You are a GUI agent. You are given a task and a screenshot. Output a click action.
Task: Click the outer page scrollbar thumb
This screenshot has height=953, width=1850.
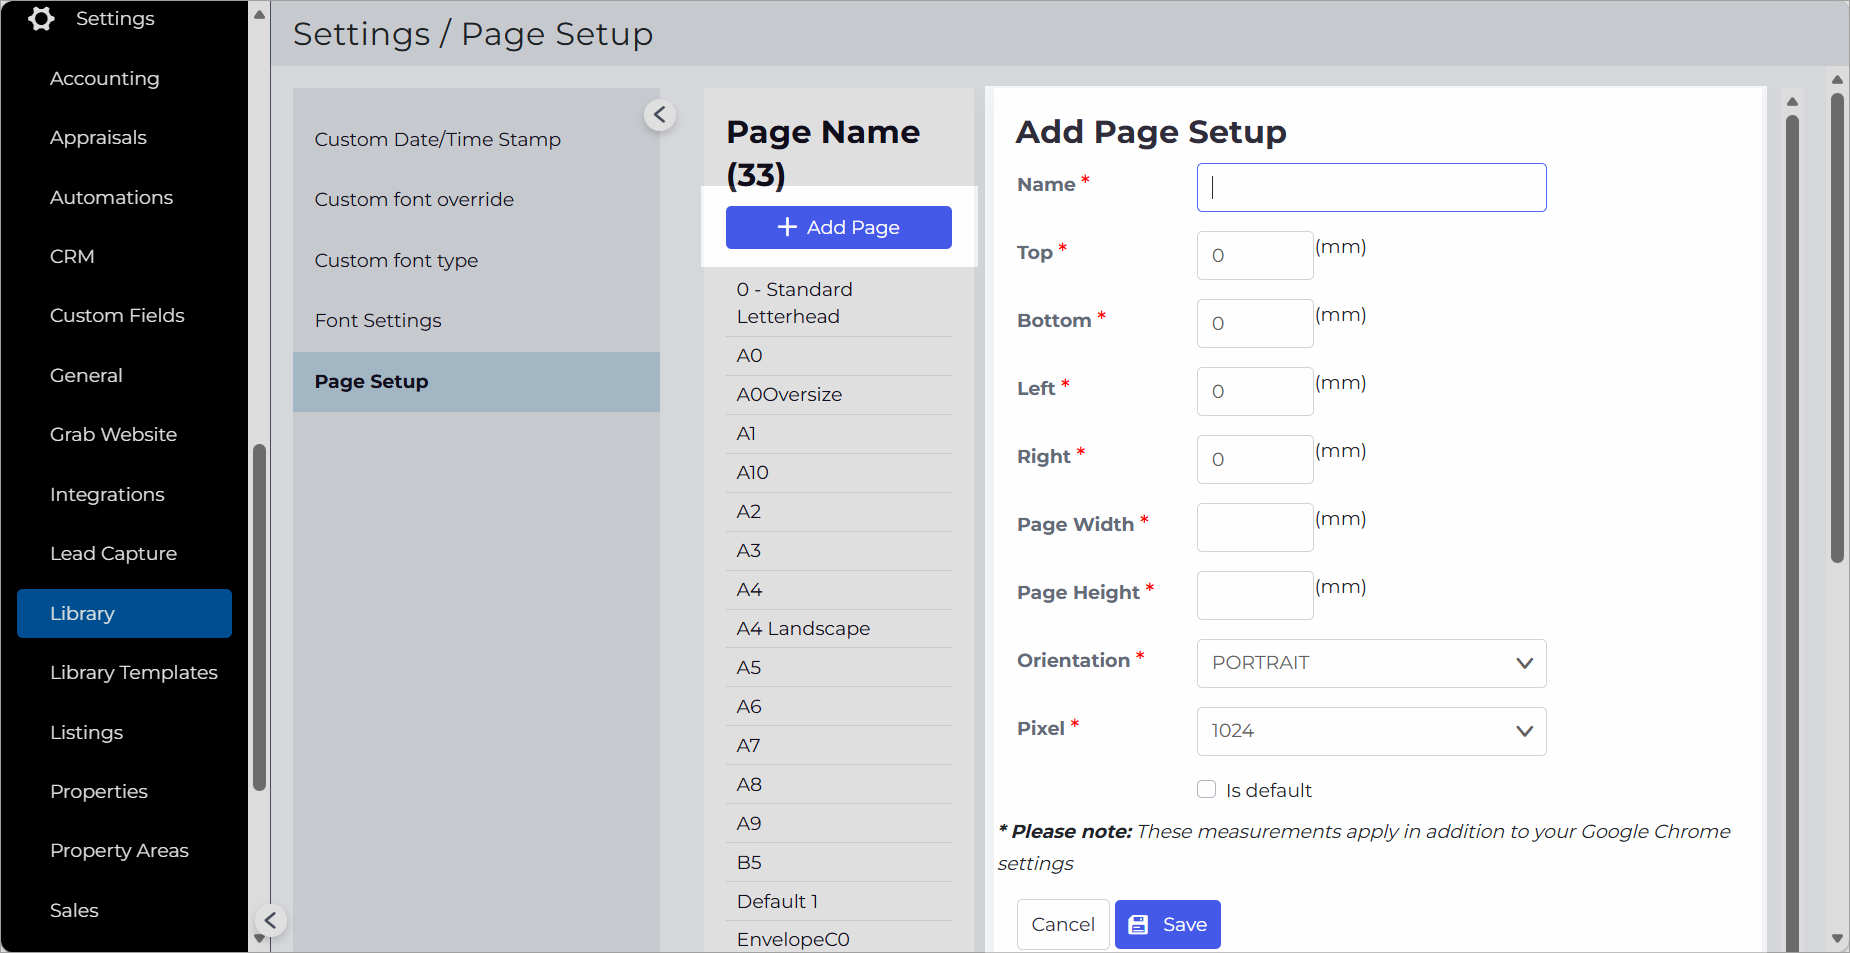(1837, 328)
